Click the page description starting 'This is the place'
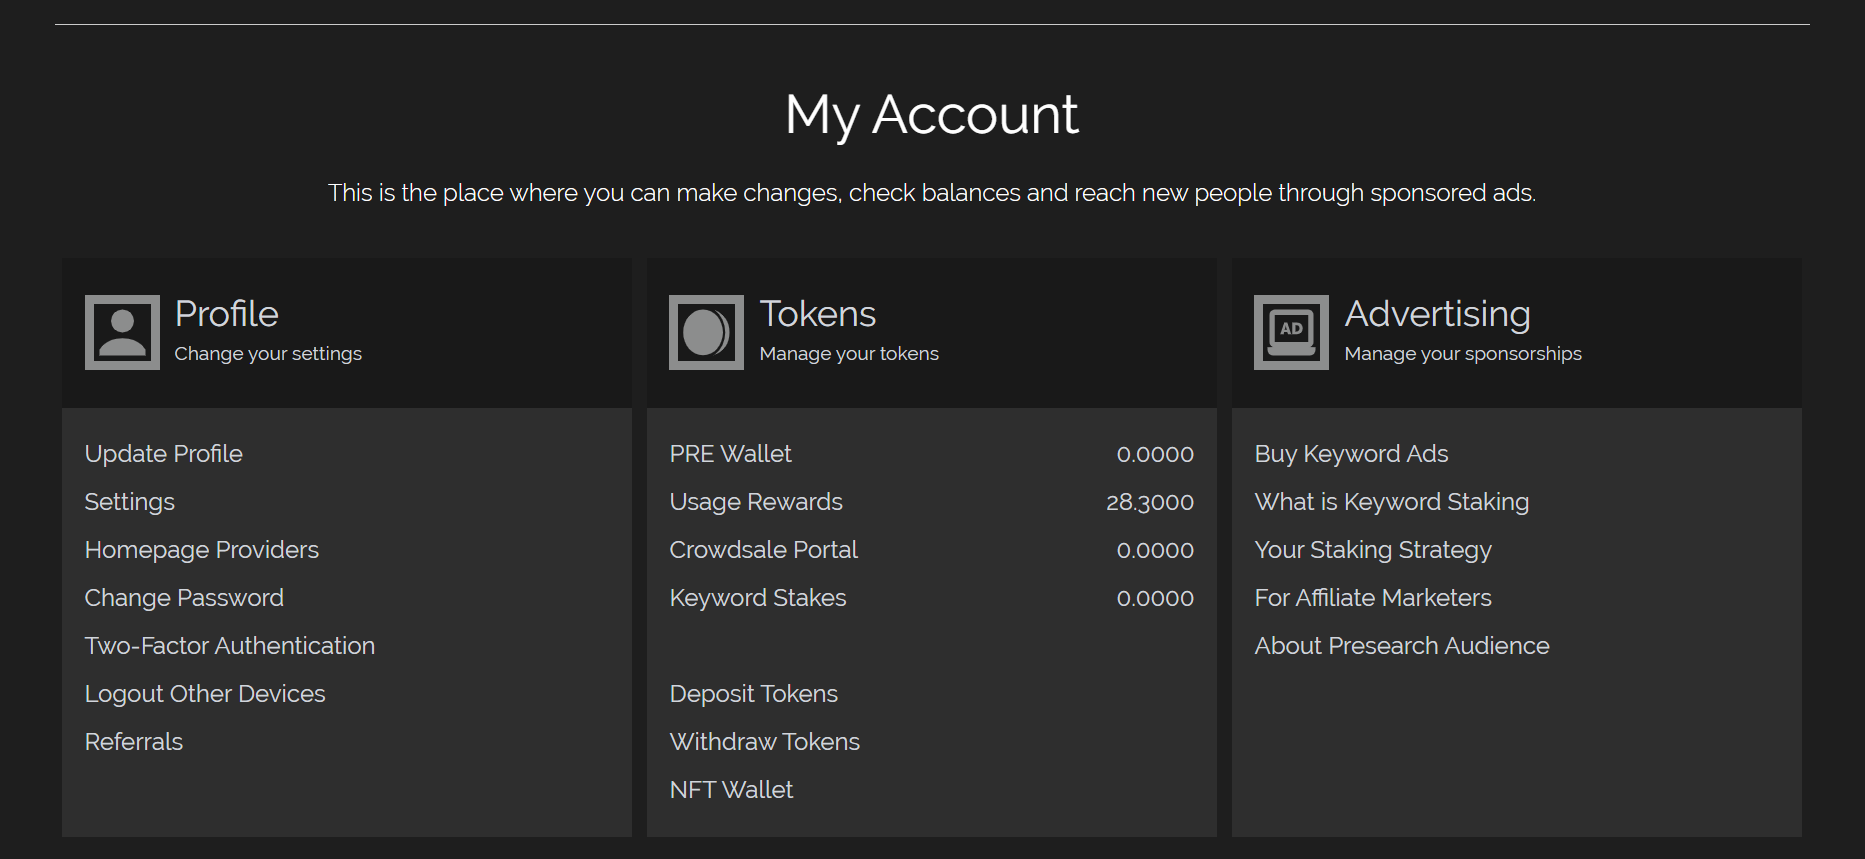This screenshot has height=859, width=1865. tap(932, 193)
